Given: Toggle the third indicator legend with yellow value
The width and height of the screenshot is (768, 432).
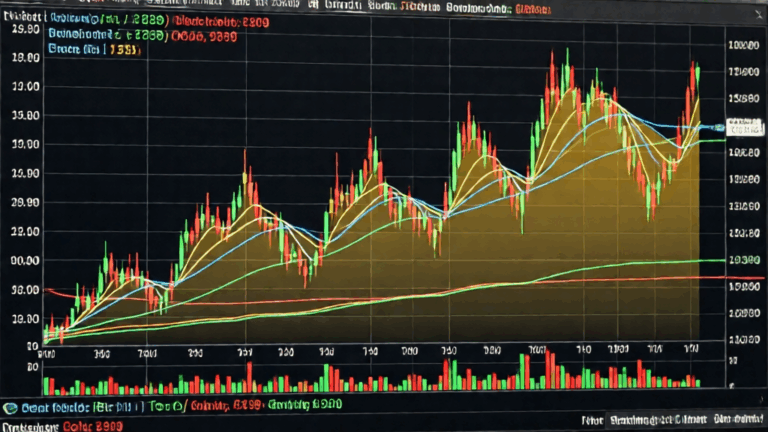Looking at the screenshot, I should pos(94,49).
